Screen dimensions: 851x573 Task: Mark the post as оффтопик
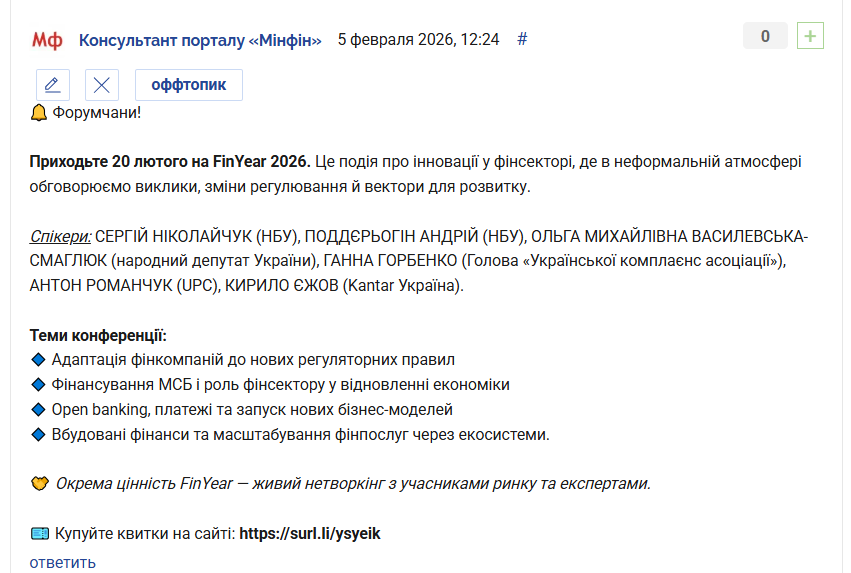189,85
